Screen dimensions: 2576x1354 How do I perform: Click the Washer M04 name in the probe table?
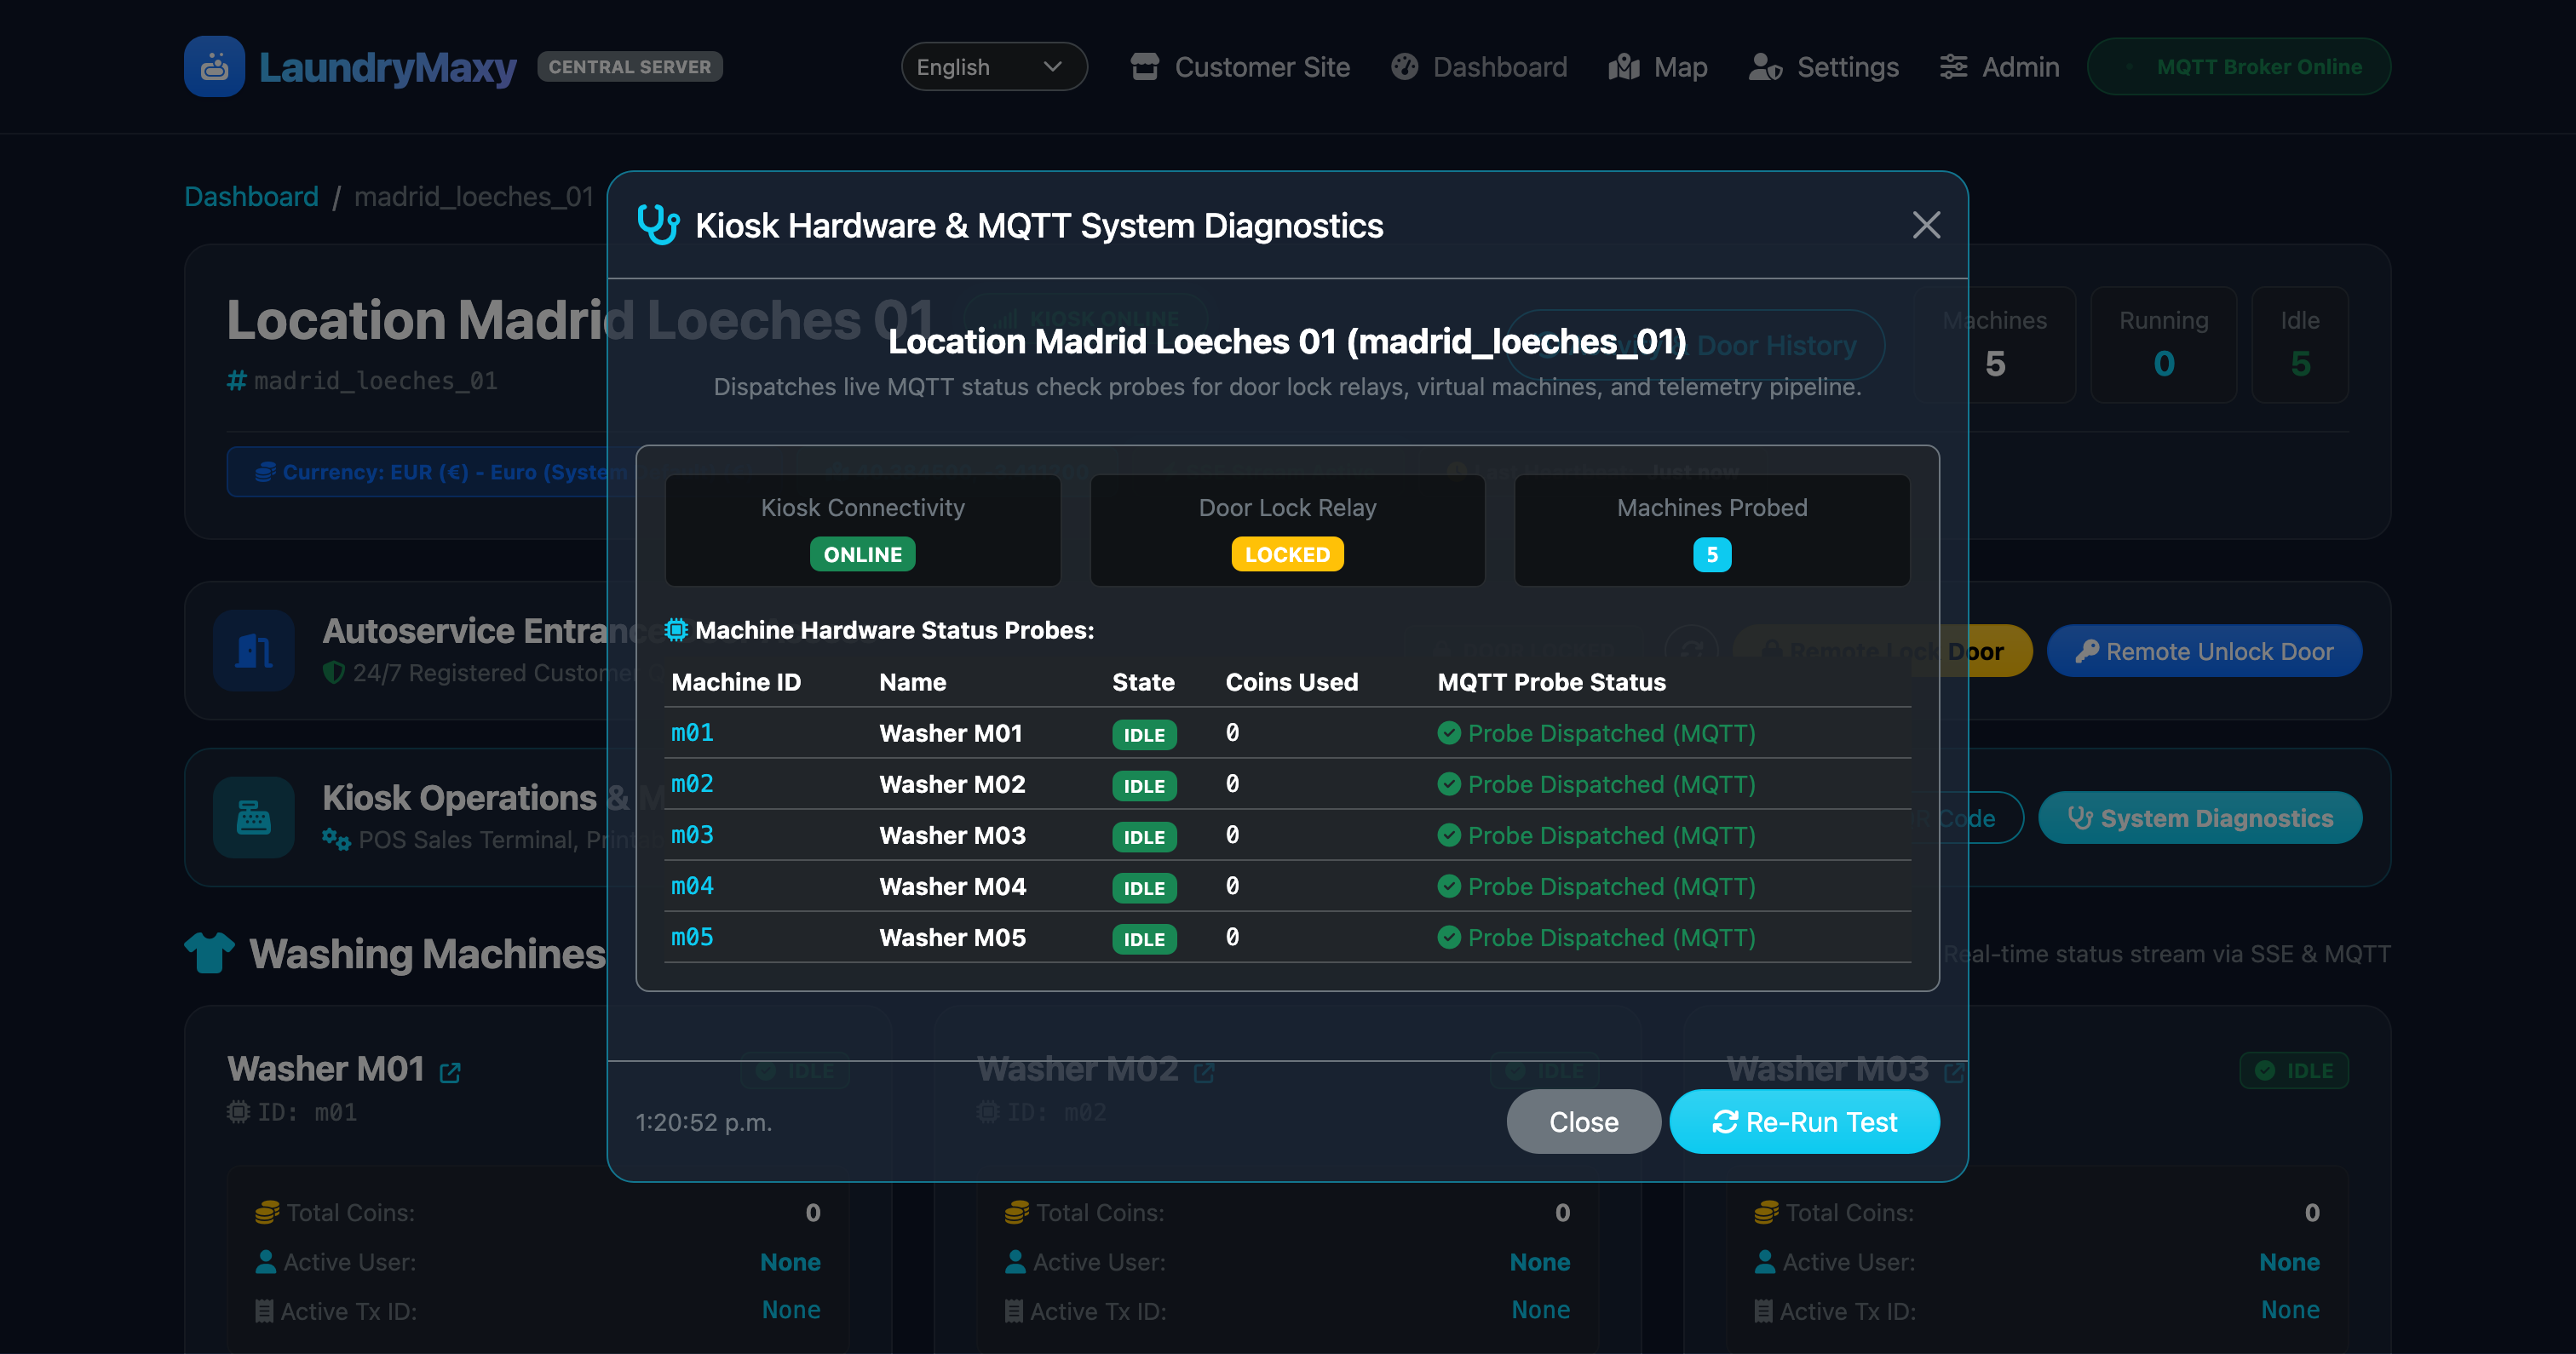[x=952, y=886]
